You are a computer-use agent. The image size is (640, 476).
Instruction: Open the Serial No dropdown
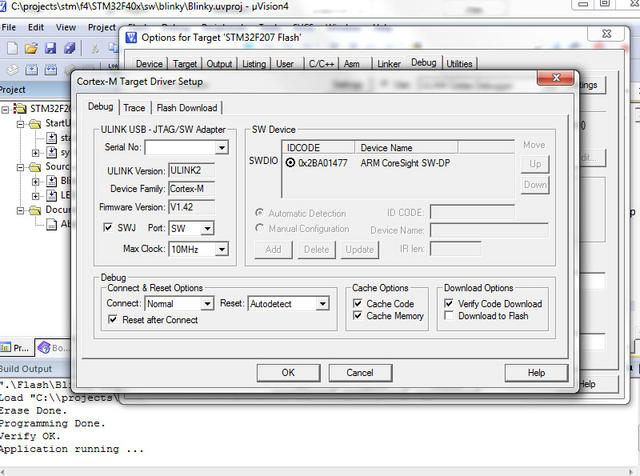point(222,147)
